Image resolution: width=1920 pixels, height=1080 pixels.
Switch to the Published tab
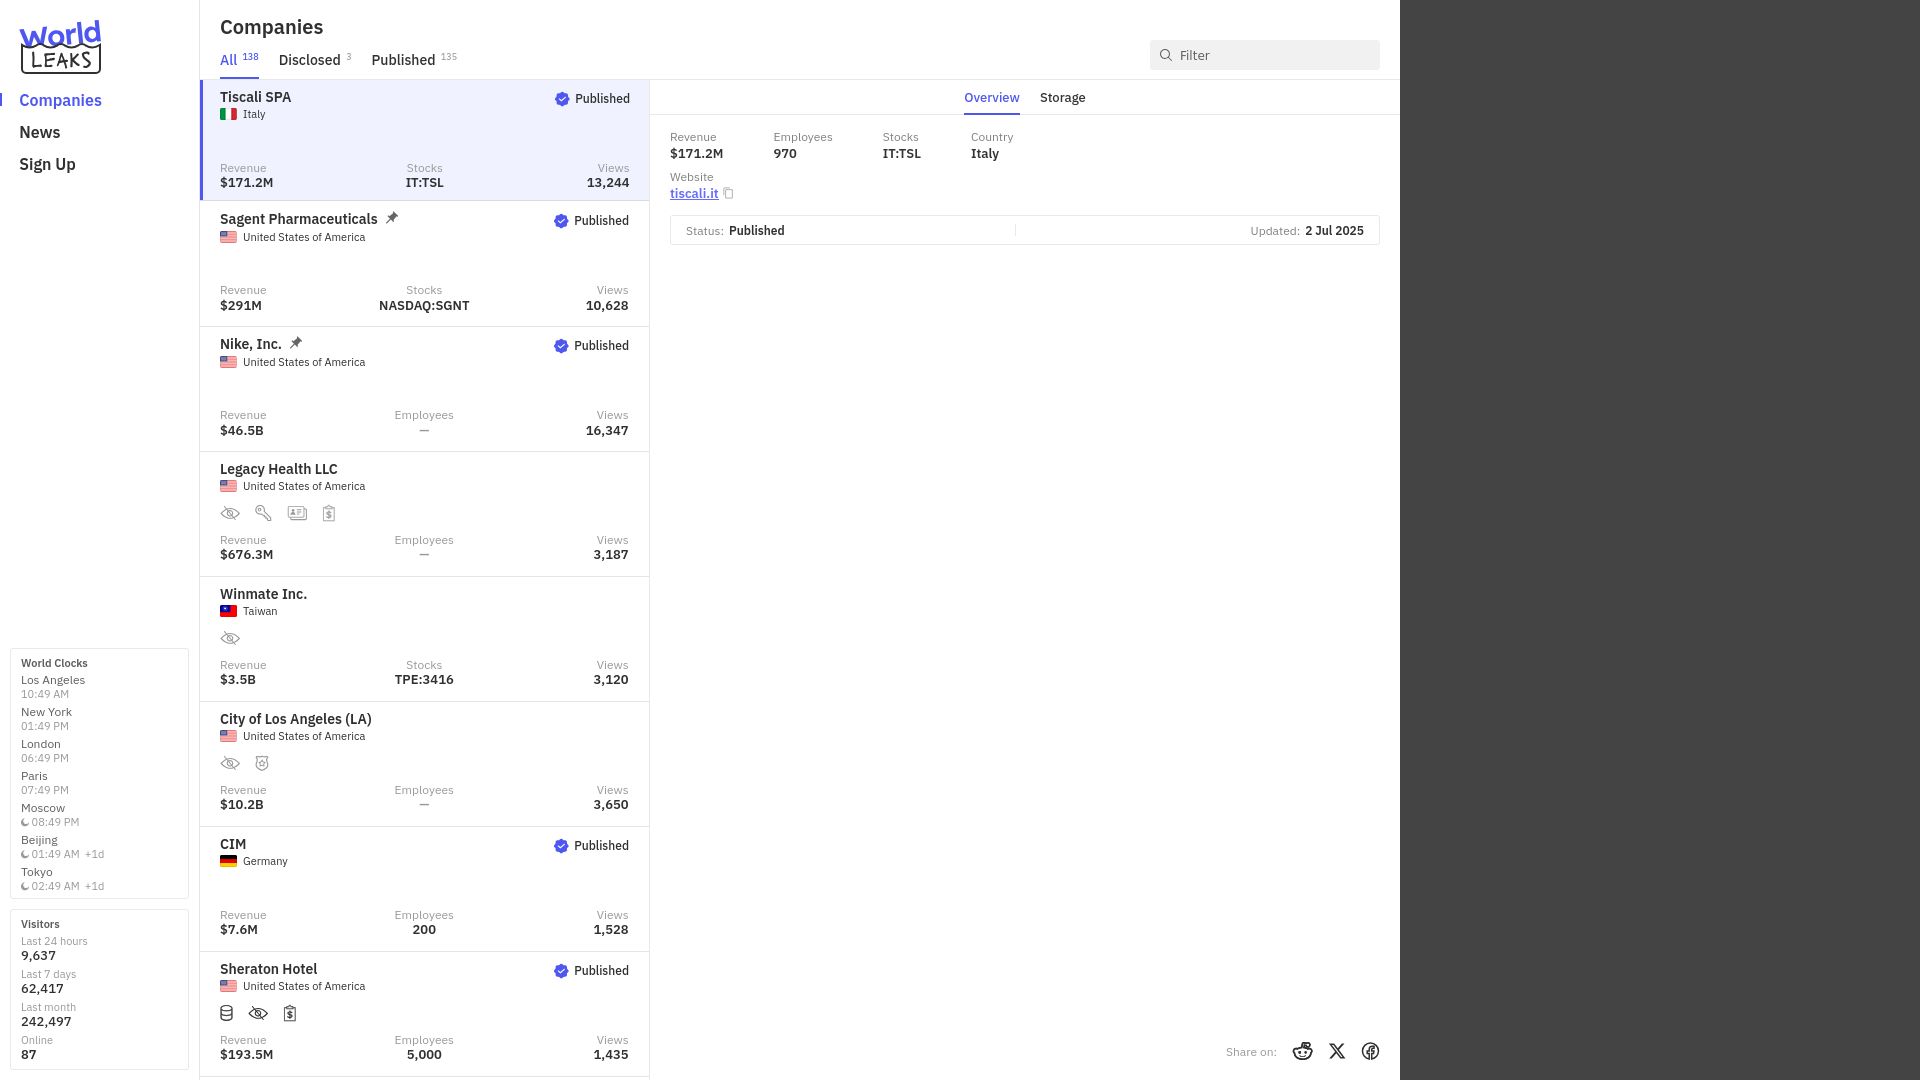click(x=414, y=60)
